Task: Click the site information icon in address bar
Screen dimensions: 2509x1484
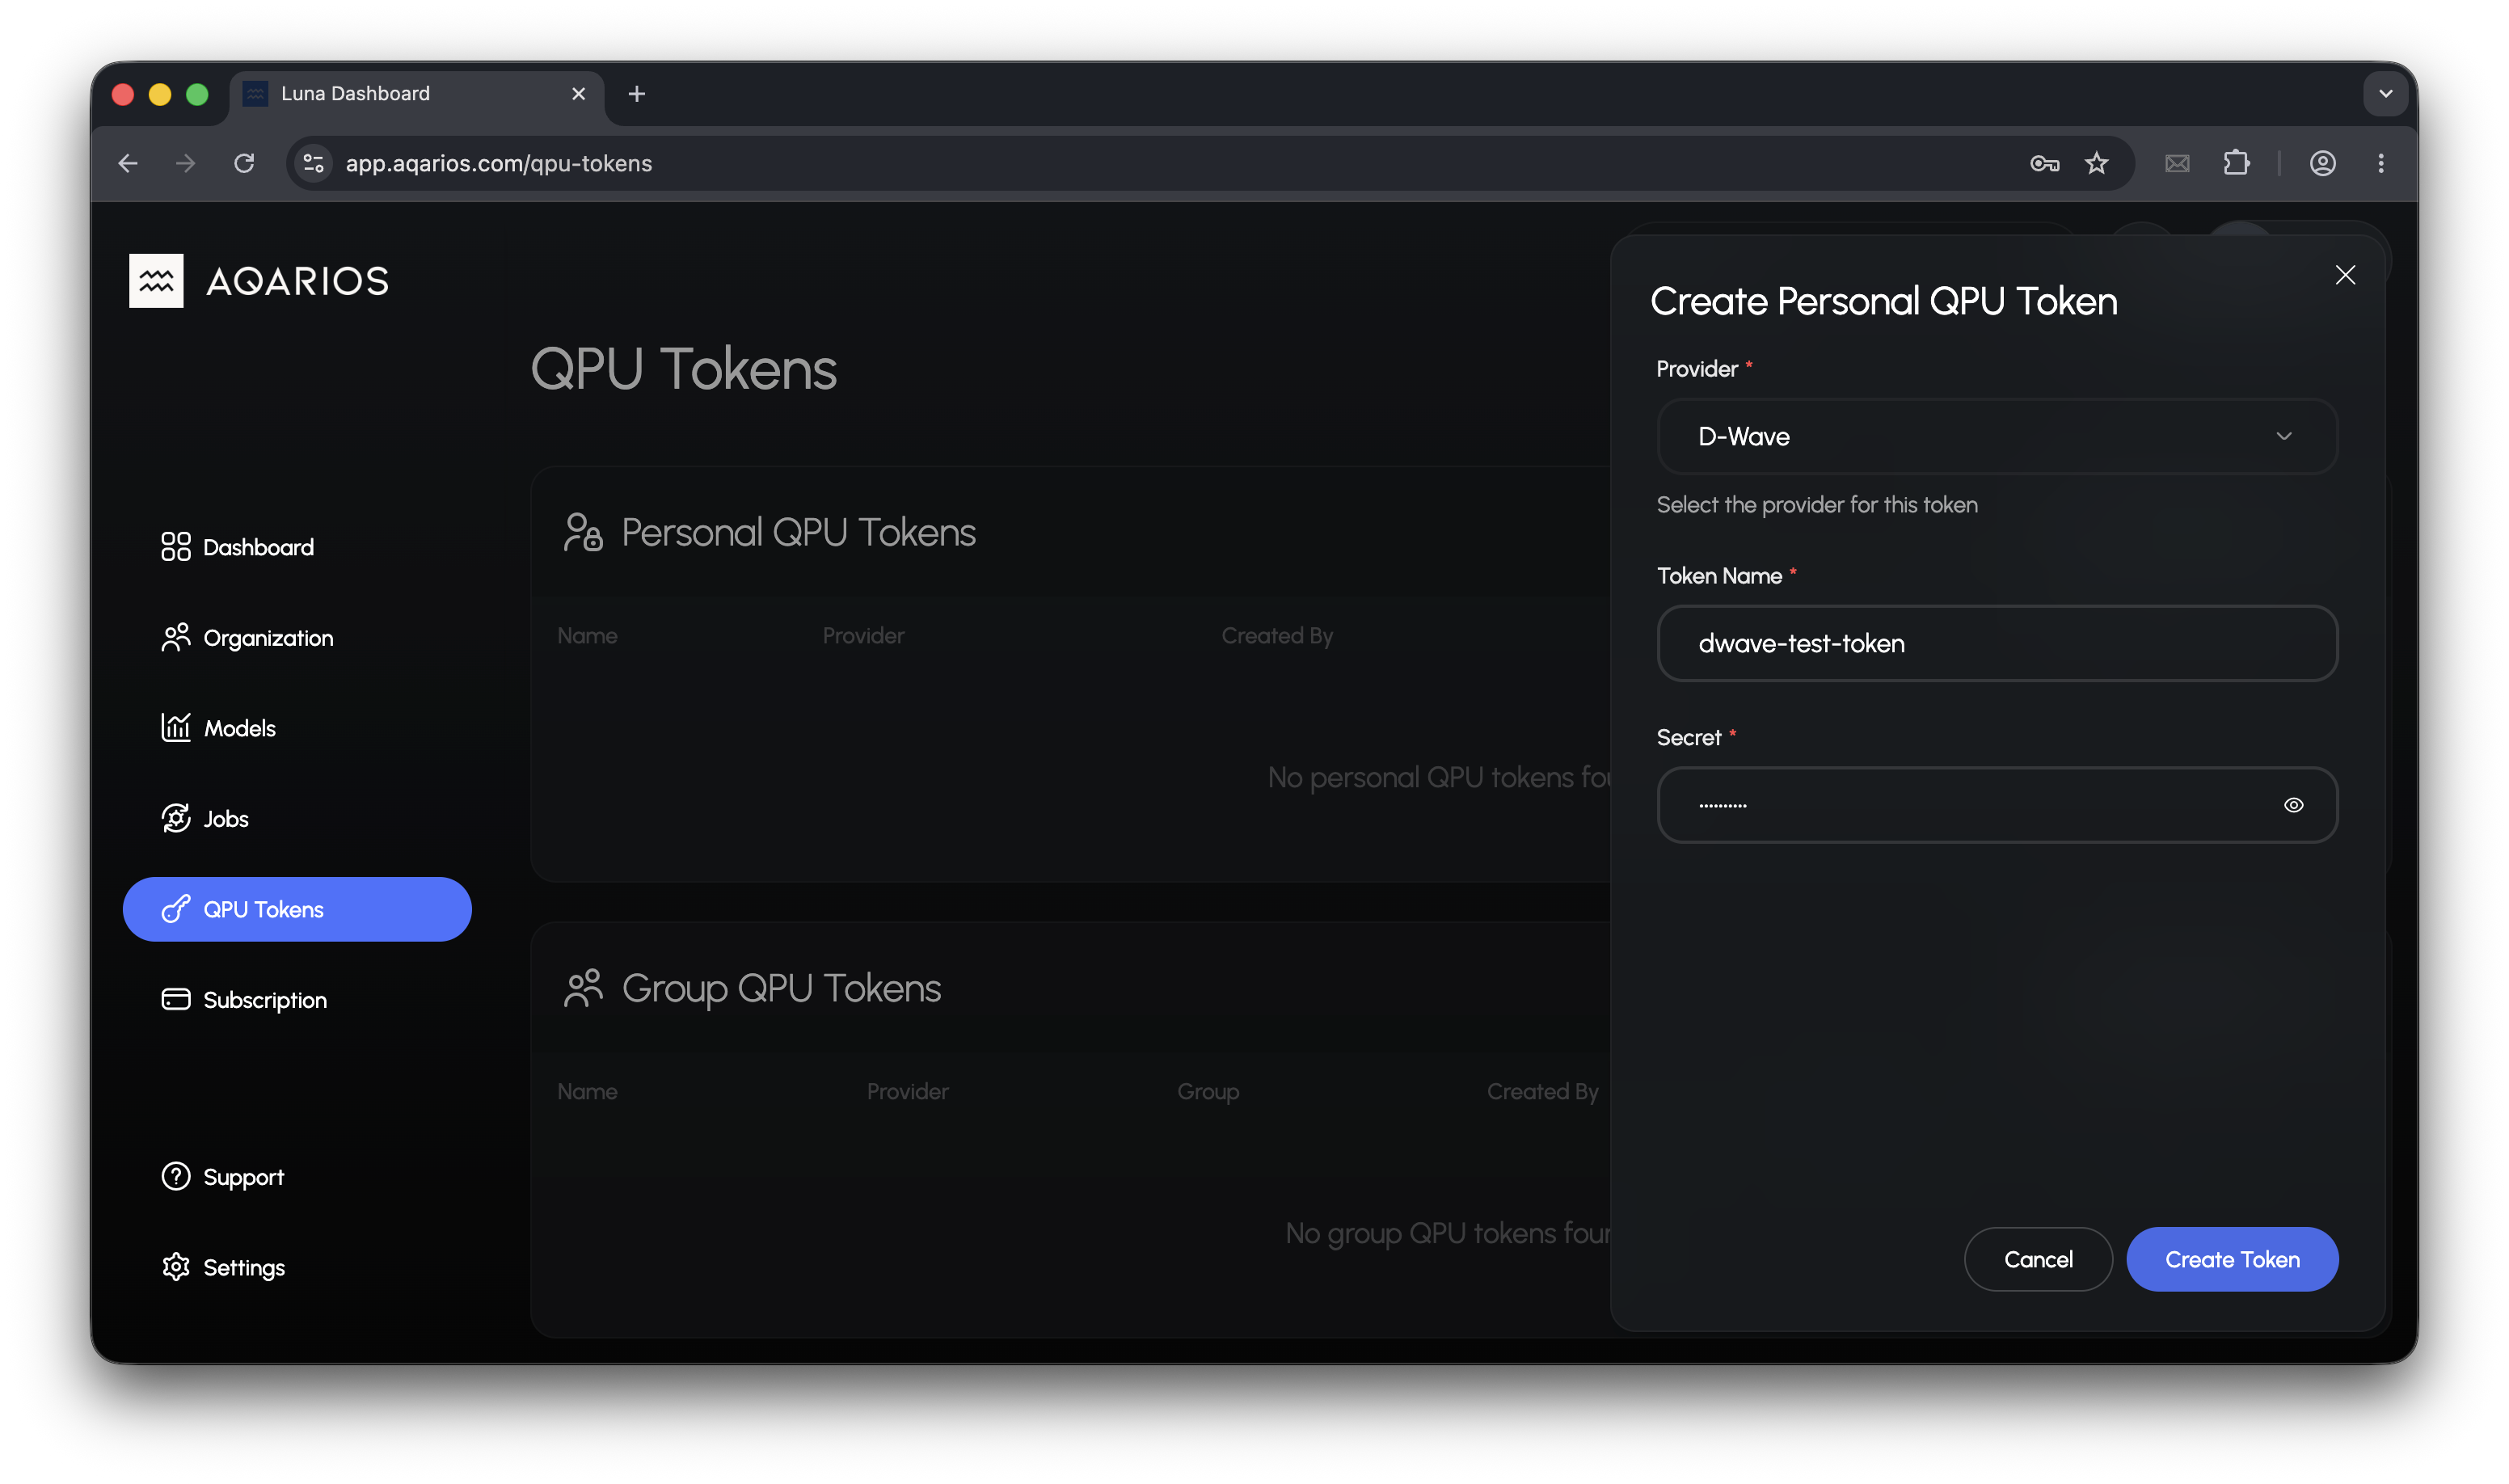Action: 314,163
